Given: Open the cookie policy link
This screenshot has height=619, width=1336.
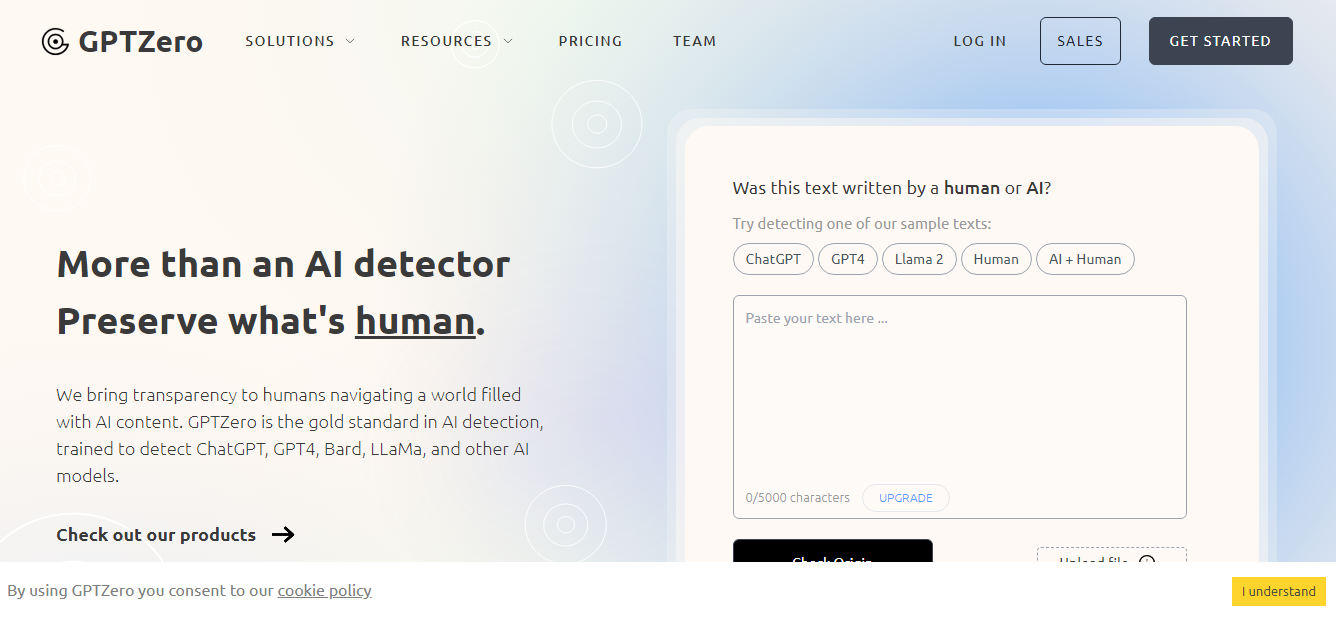Looking at the screenshot, I should point(325,590).
